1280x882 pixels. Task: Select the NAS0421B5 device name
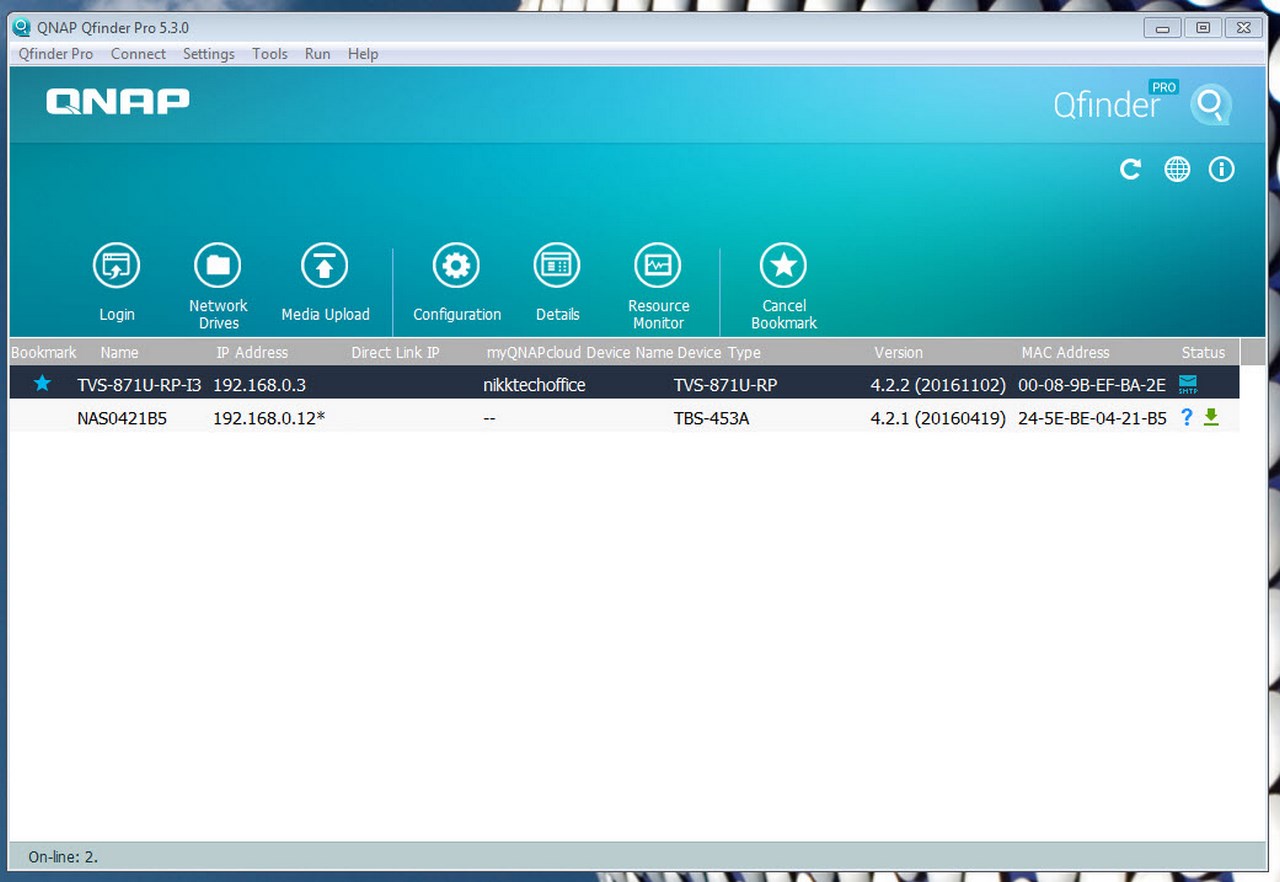tap(122, 418)
